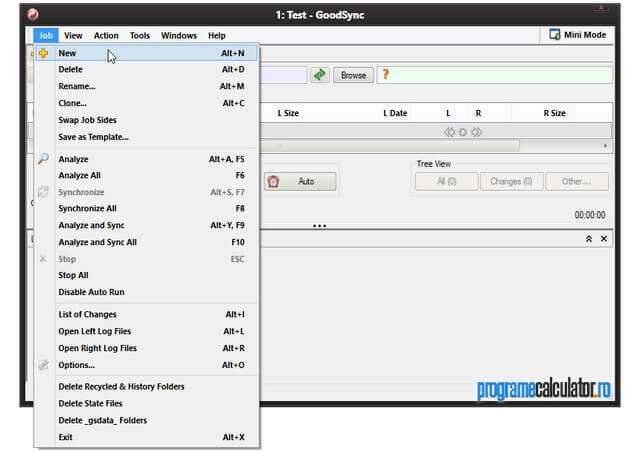Select Delete State Files

point(146,403)
